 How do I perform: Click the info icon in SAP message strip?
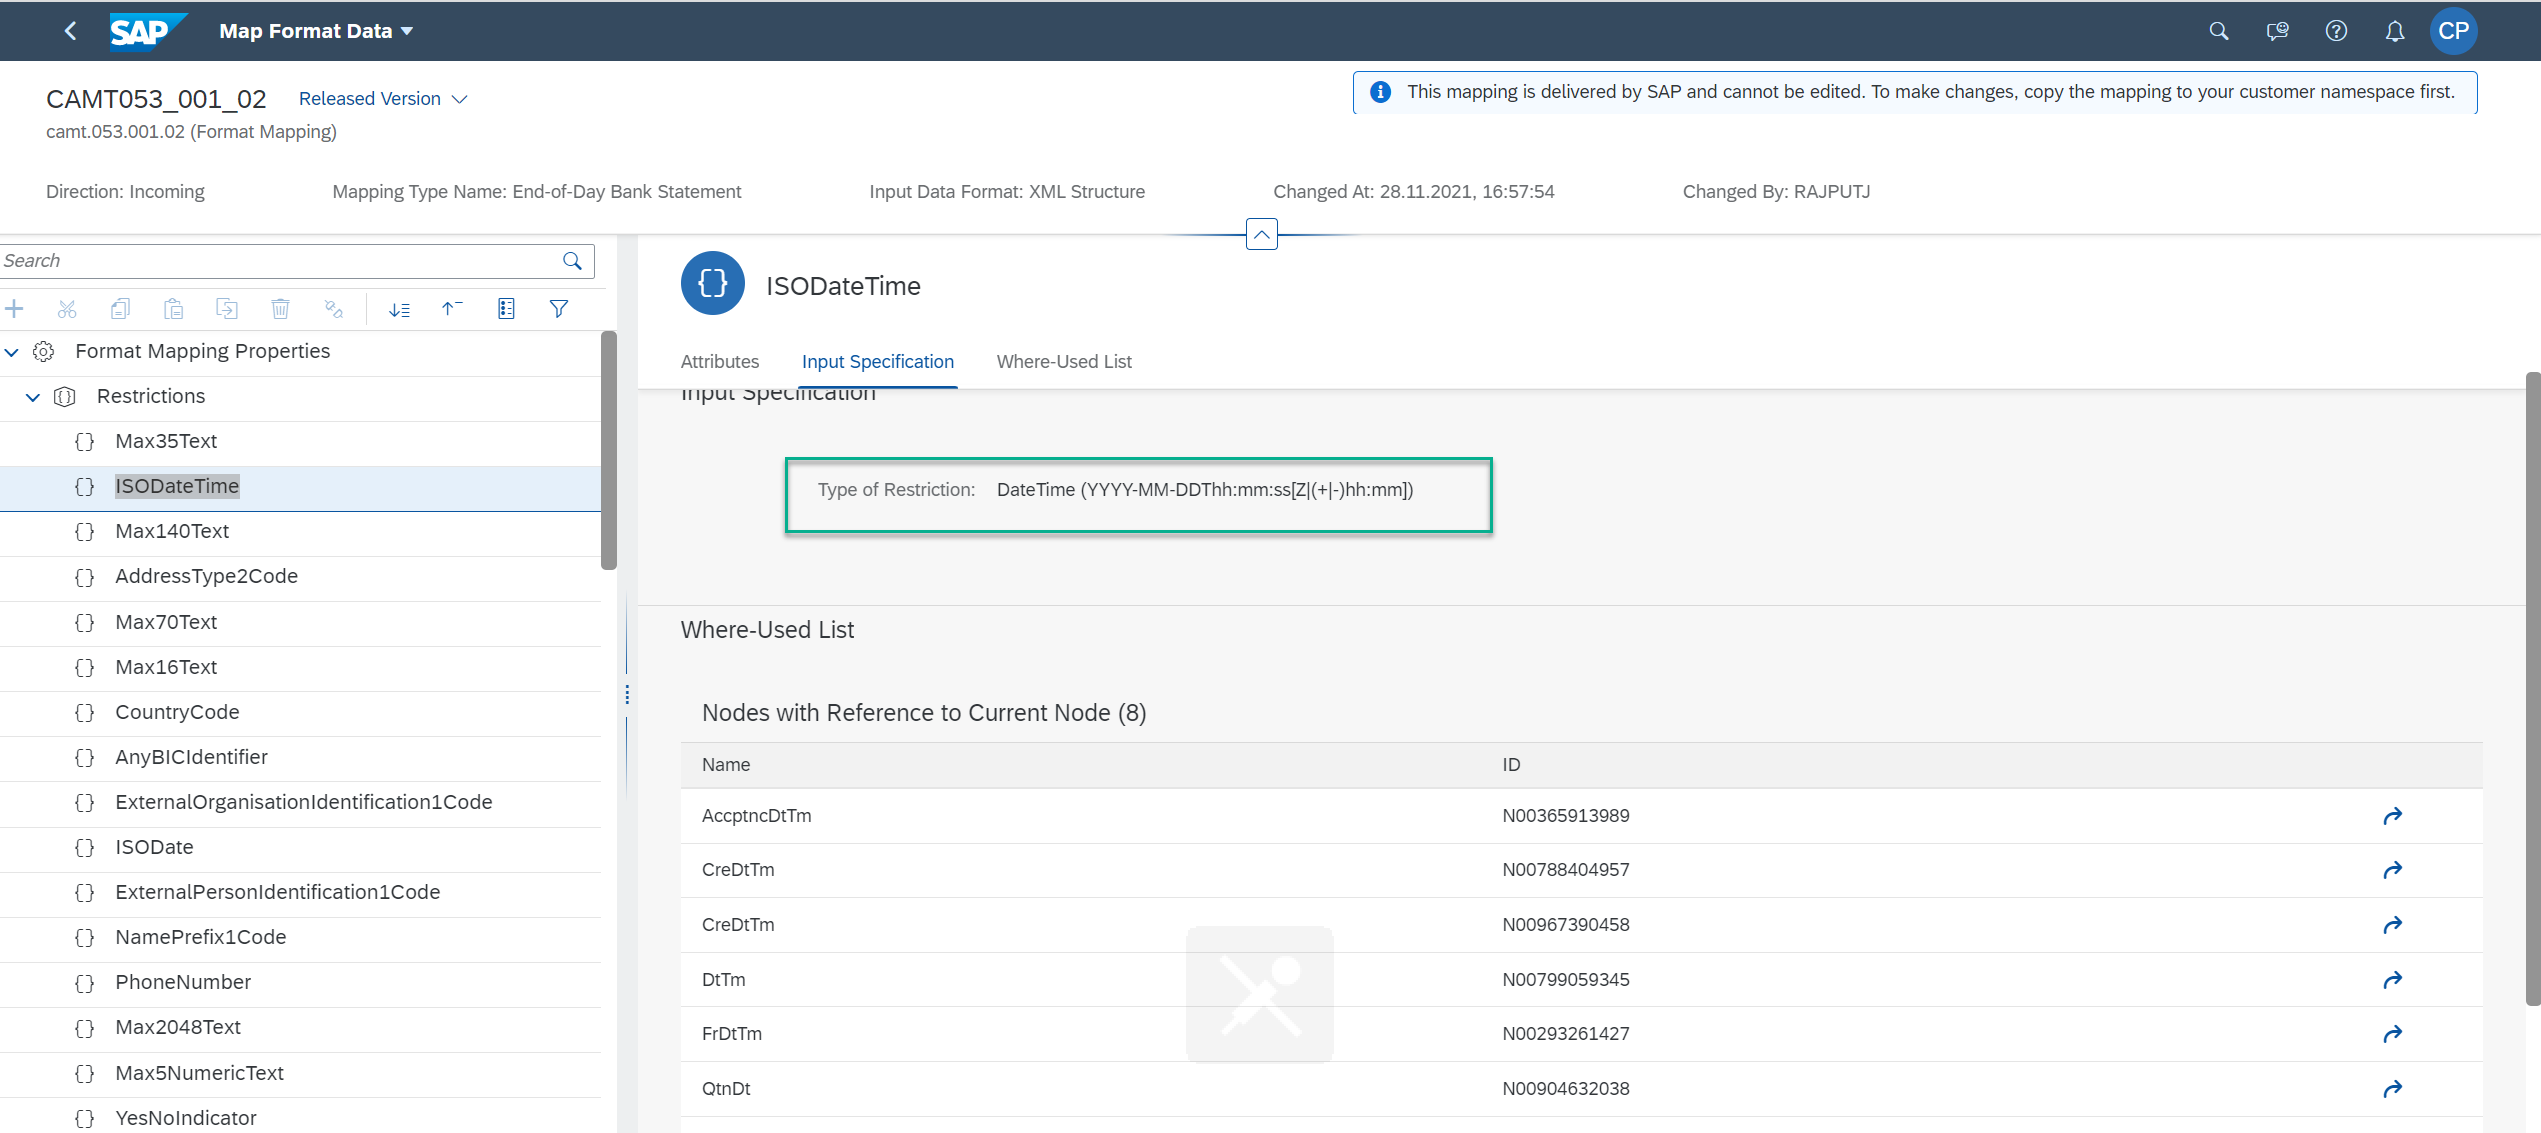1380,92
